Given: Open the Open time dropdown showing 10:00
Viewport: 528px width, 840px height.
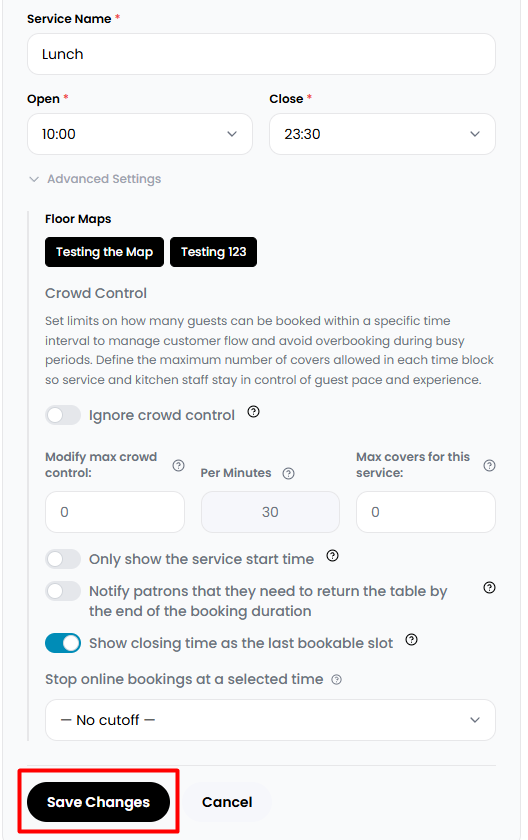Looking at the screenshot, I should 140,134.
